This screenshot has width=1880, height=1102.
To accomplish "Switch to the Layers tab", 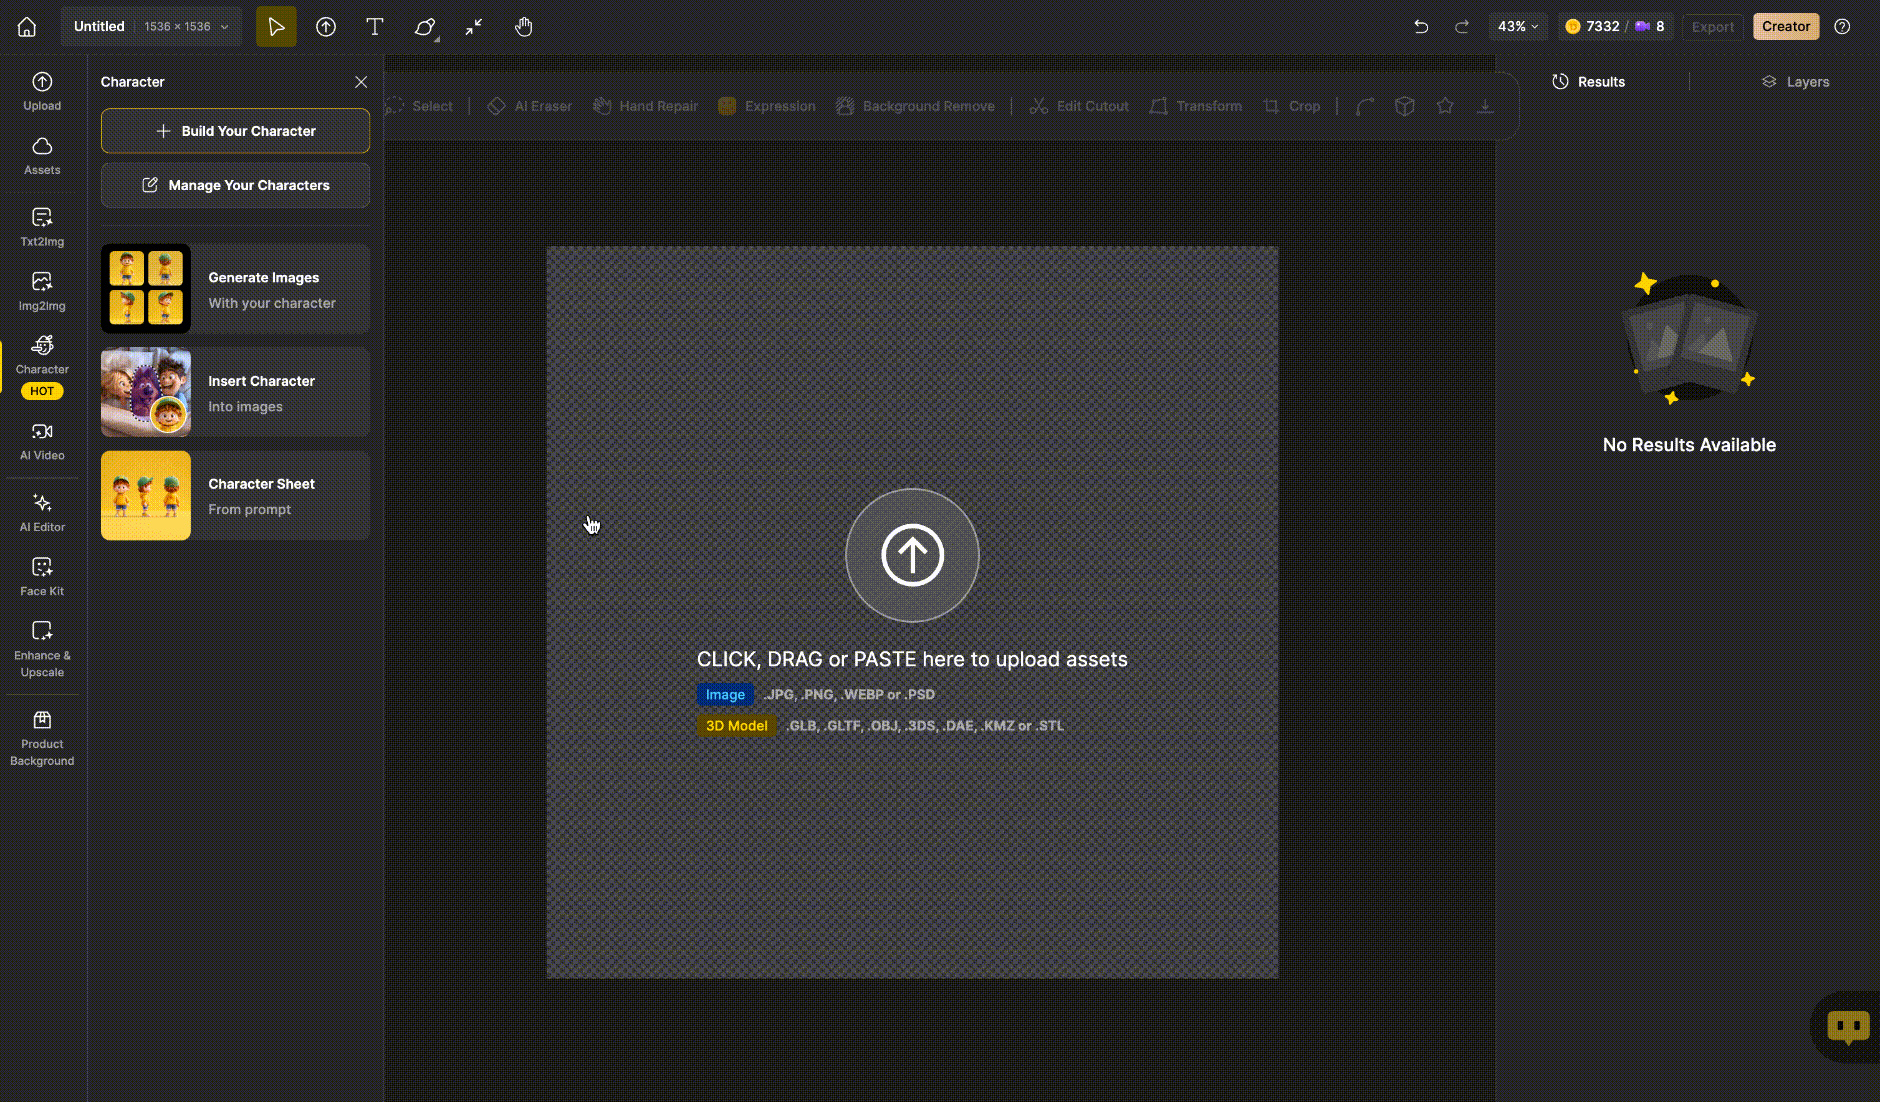I will (1795, 82).
